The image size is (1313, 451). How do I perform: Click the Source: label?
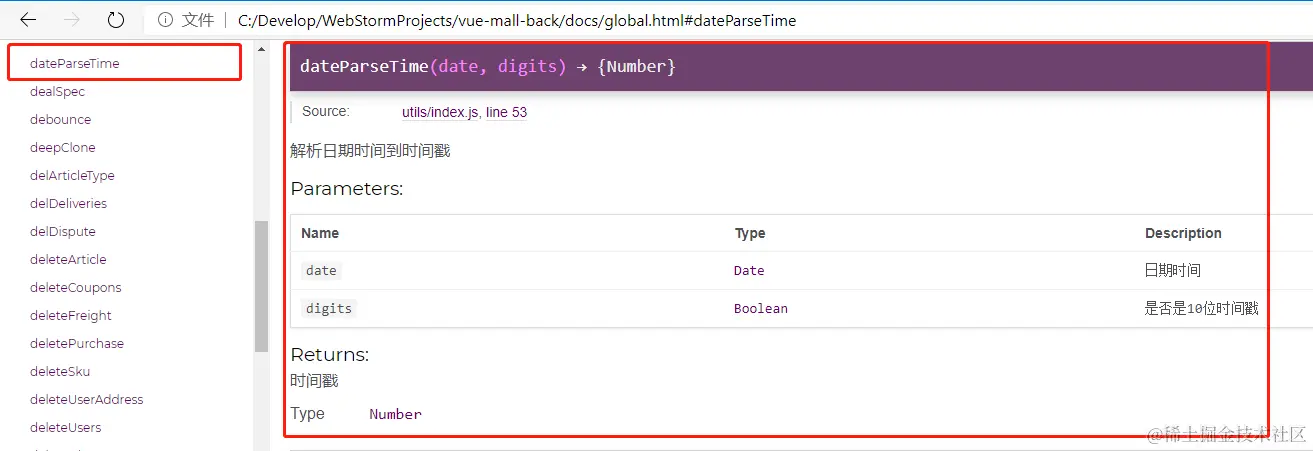pyautogui.click(x=326, y=111)
